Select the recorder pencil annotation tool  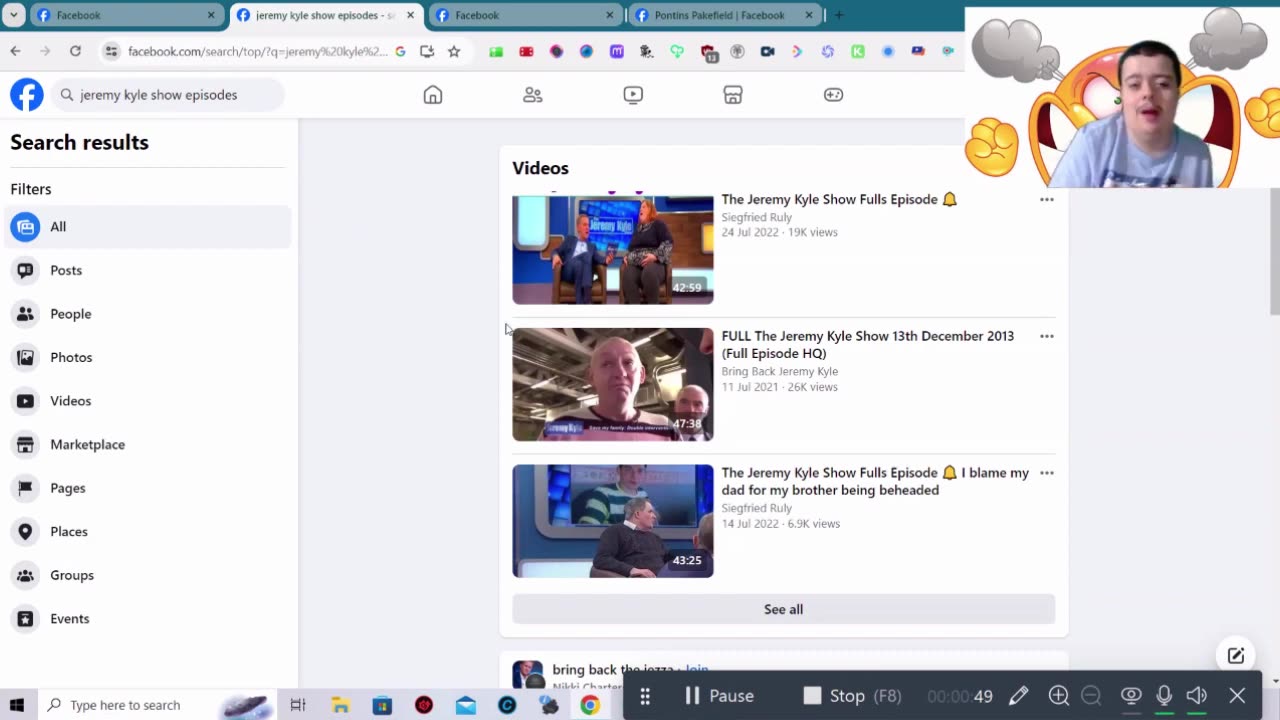[1018, 696]
